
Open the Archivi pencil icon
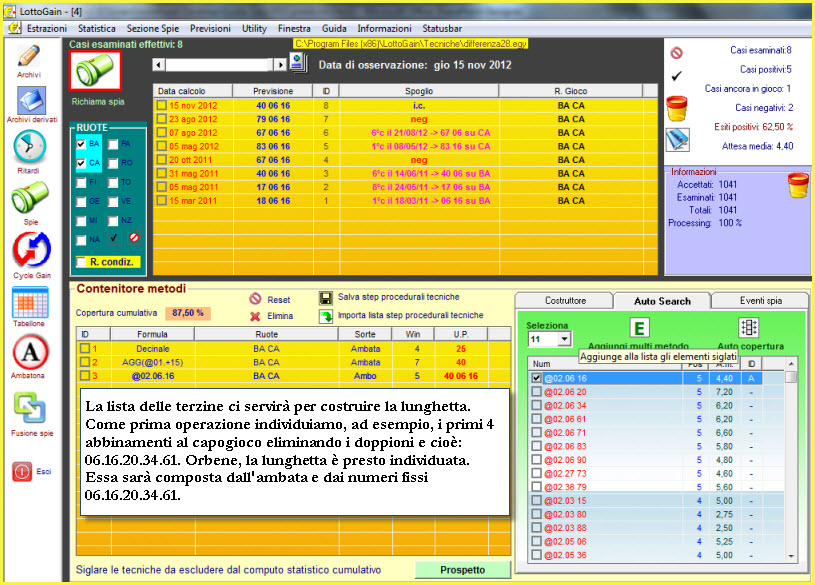pos(29,56)
